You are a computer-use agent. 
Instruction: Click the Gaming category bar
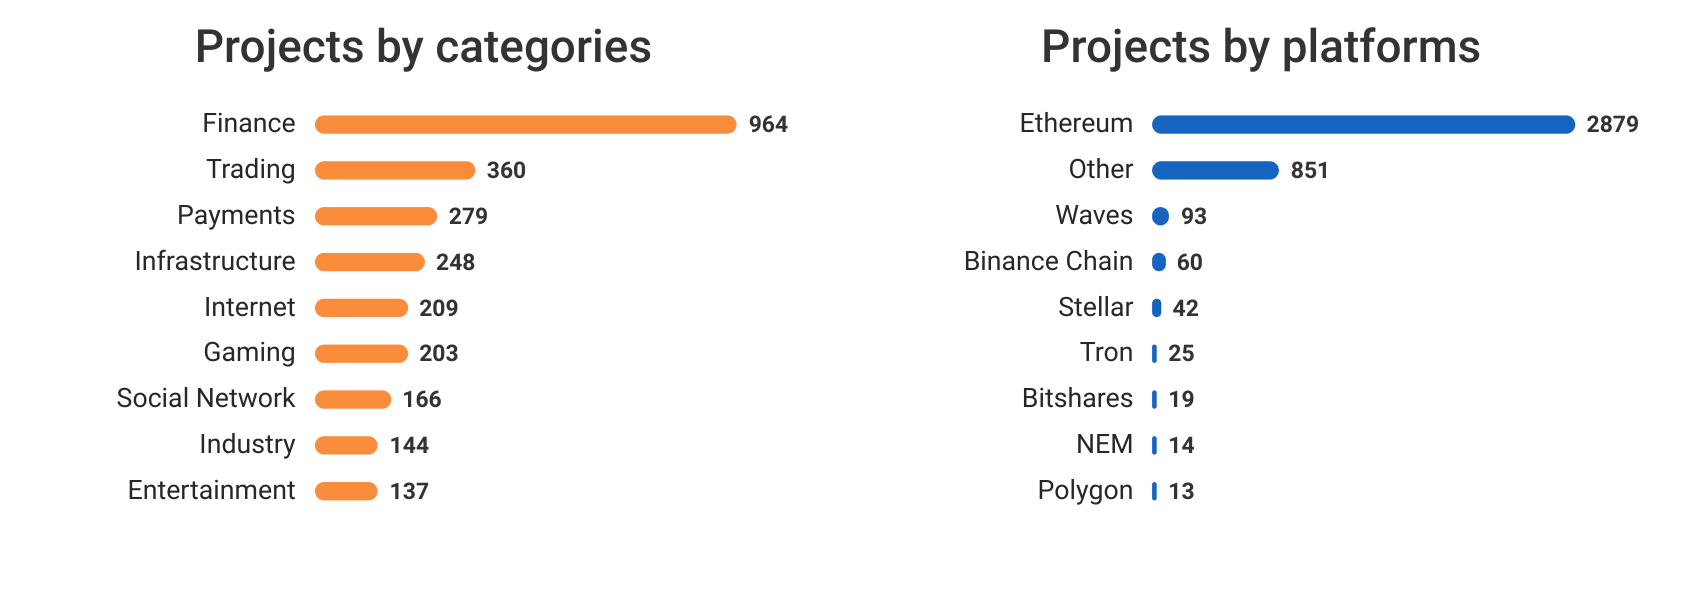(361, 353)
